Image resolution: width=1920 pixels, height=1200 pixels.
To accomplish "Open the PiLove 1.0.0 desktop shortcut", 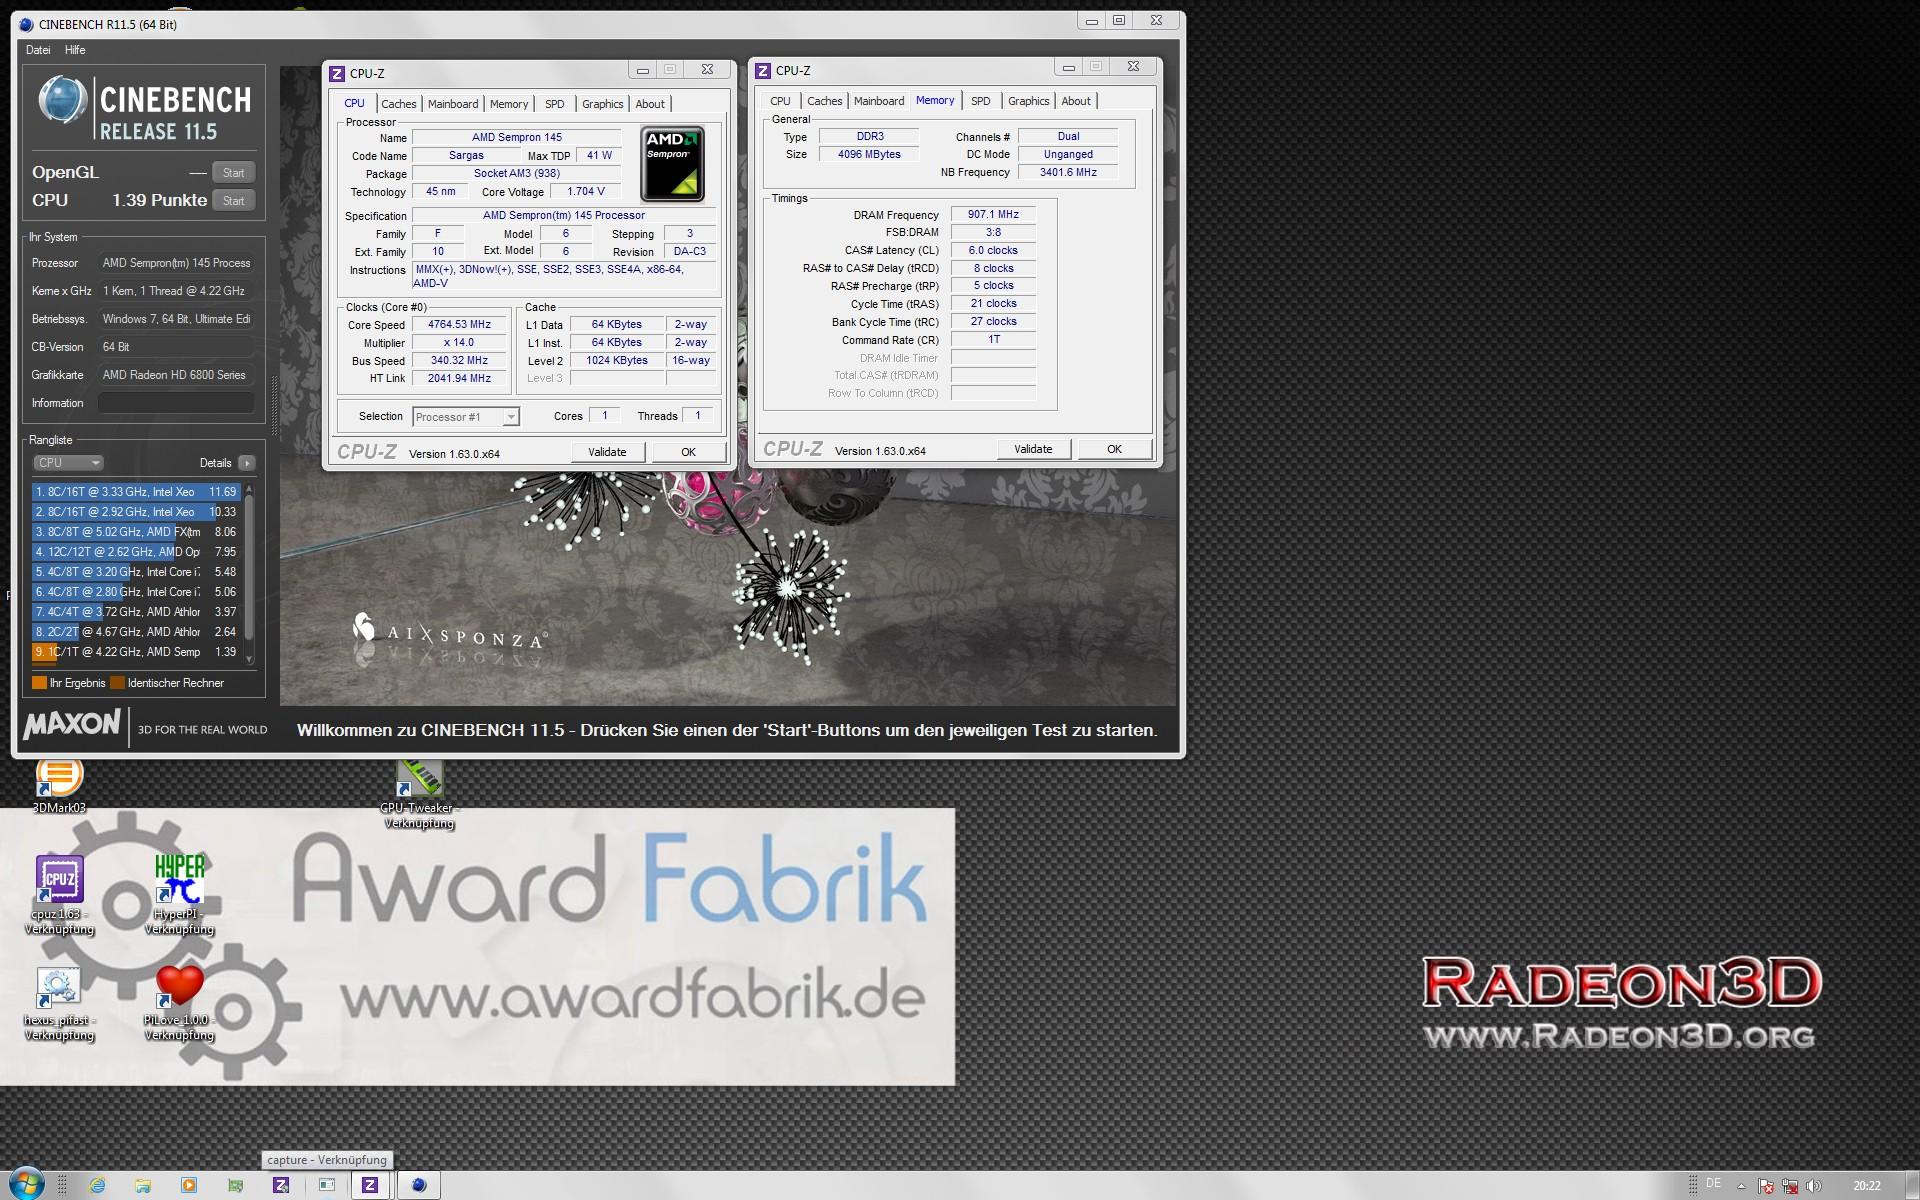I will pos(179,1004).
